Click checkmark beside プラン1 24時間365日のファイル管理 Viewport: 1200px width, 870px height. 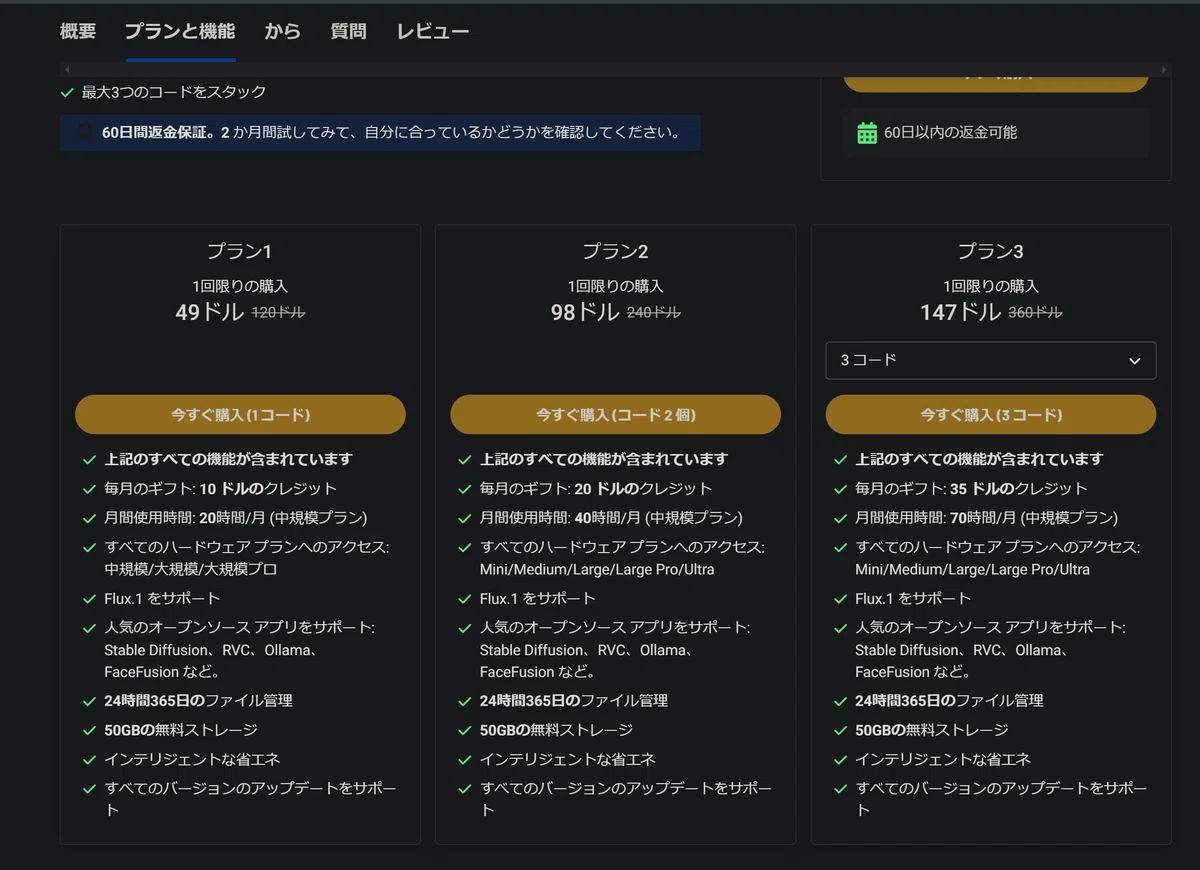click(89, 701)
